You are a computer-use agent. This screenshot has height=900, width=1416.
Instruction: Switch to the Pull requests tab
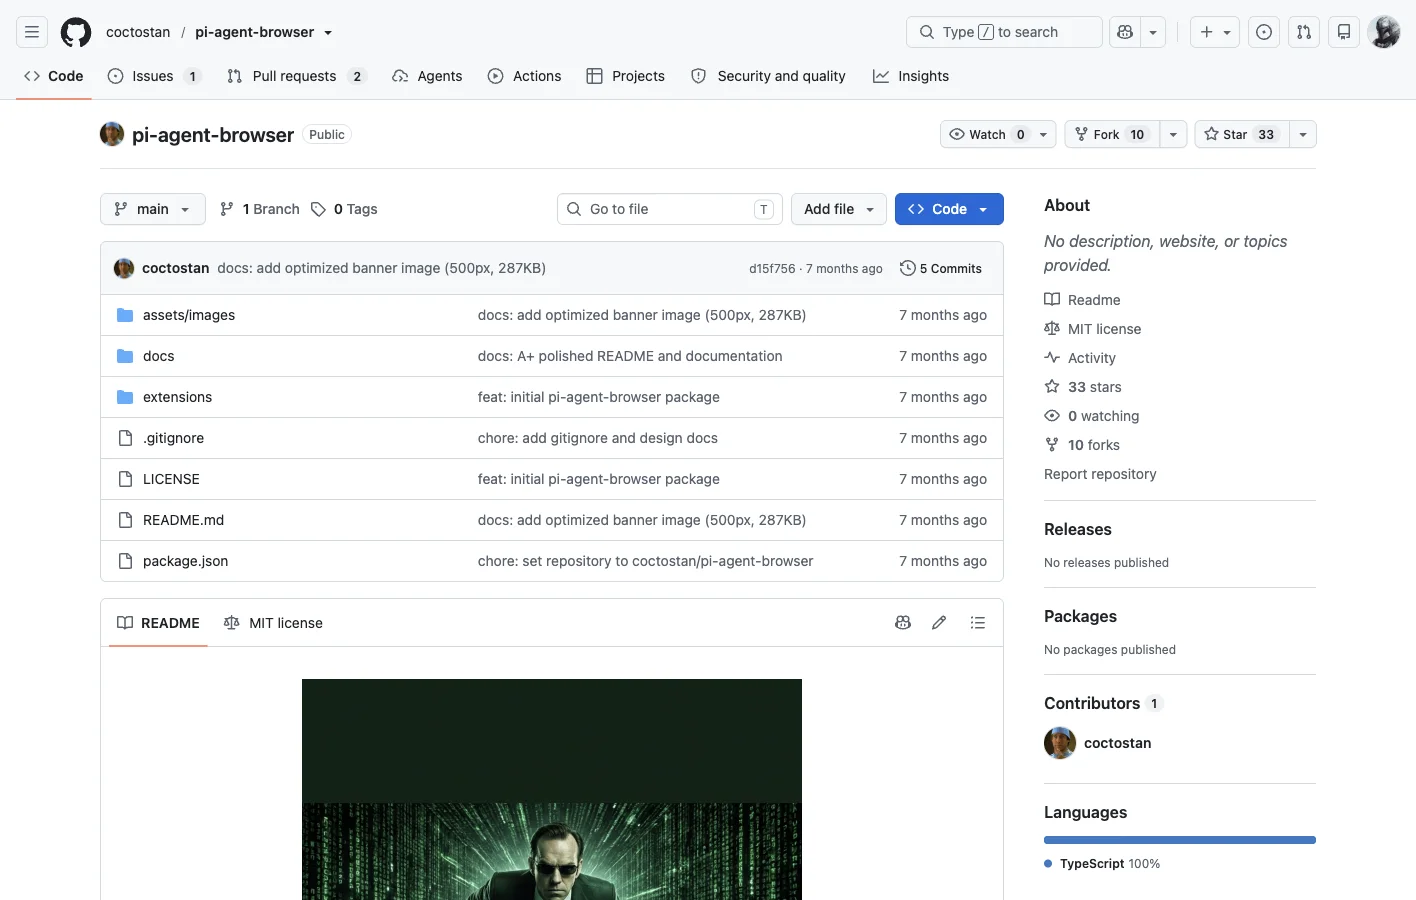point(296,76)
